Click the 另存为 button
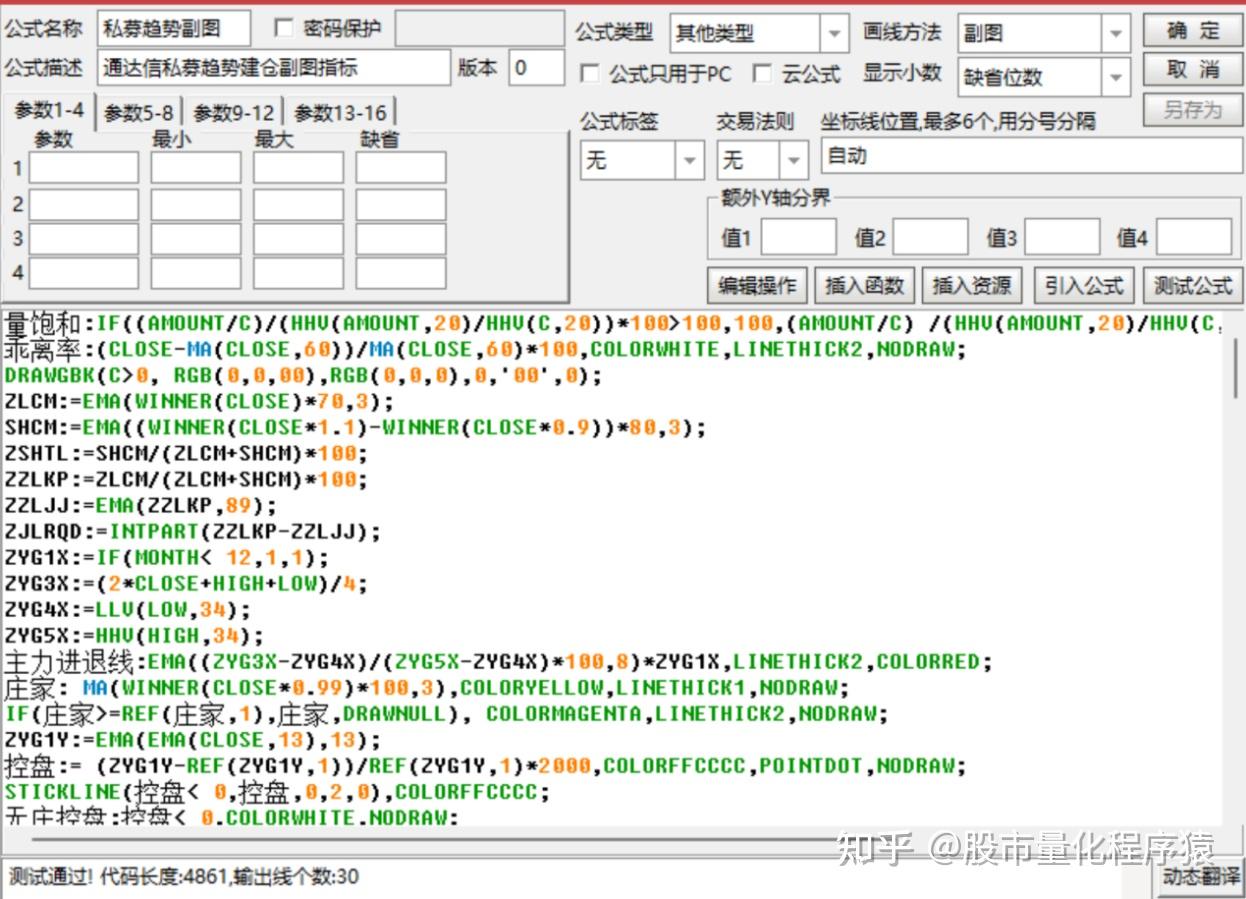 tap(1192, 109)
